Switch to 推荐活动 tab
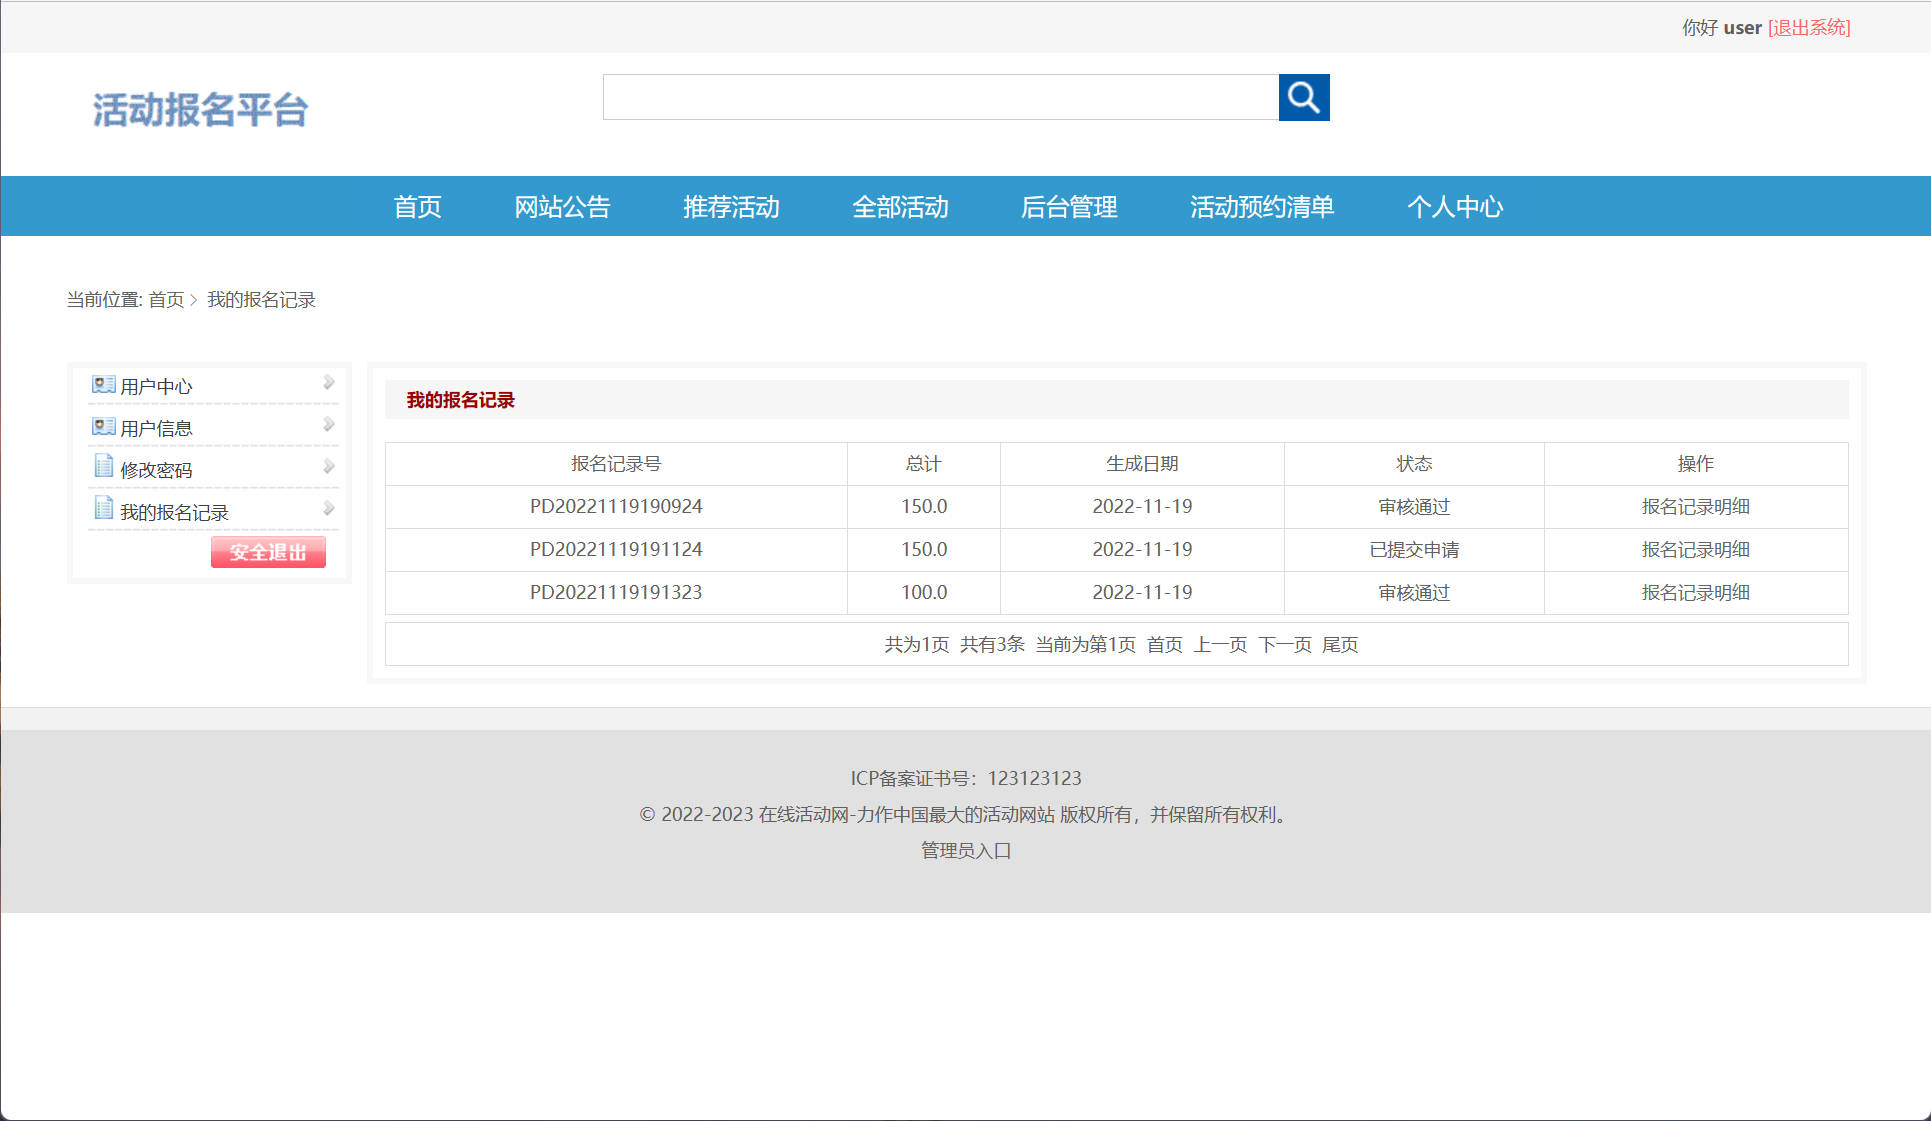1931x1121 pixels. click(x=731, y=207)
